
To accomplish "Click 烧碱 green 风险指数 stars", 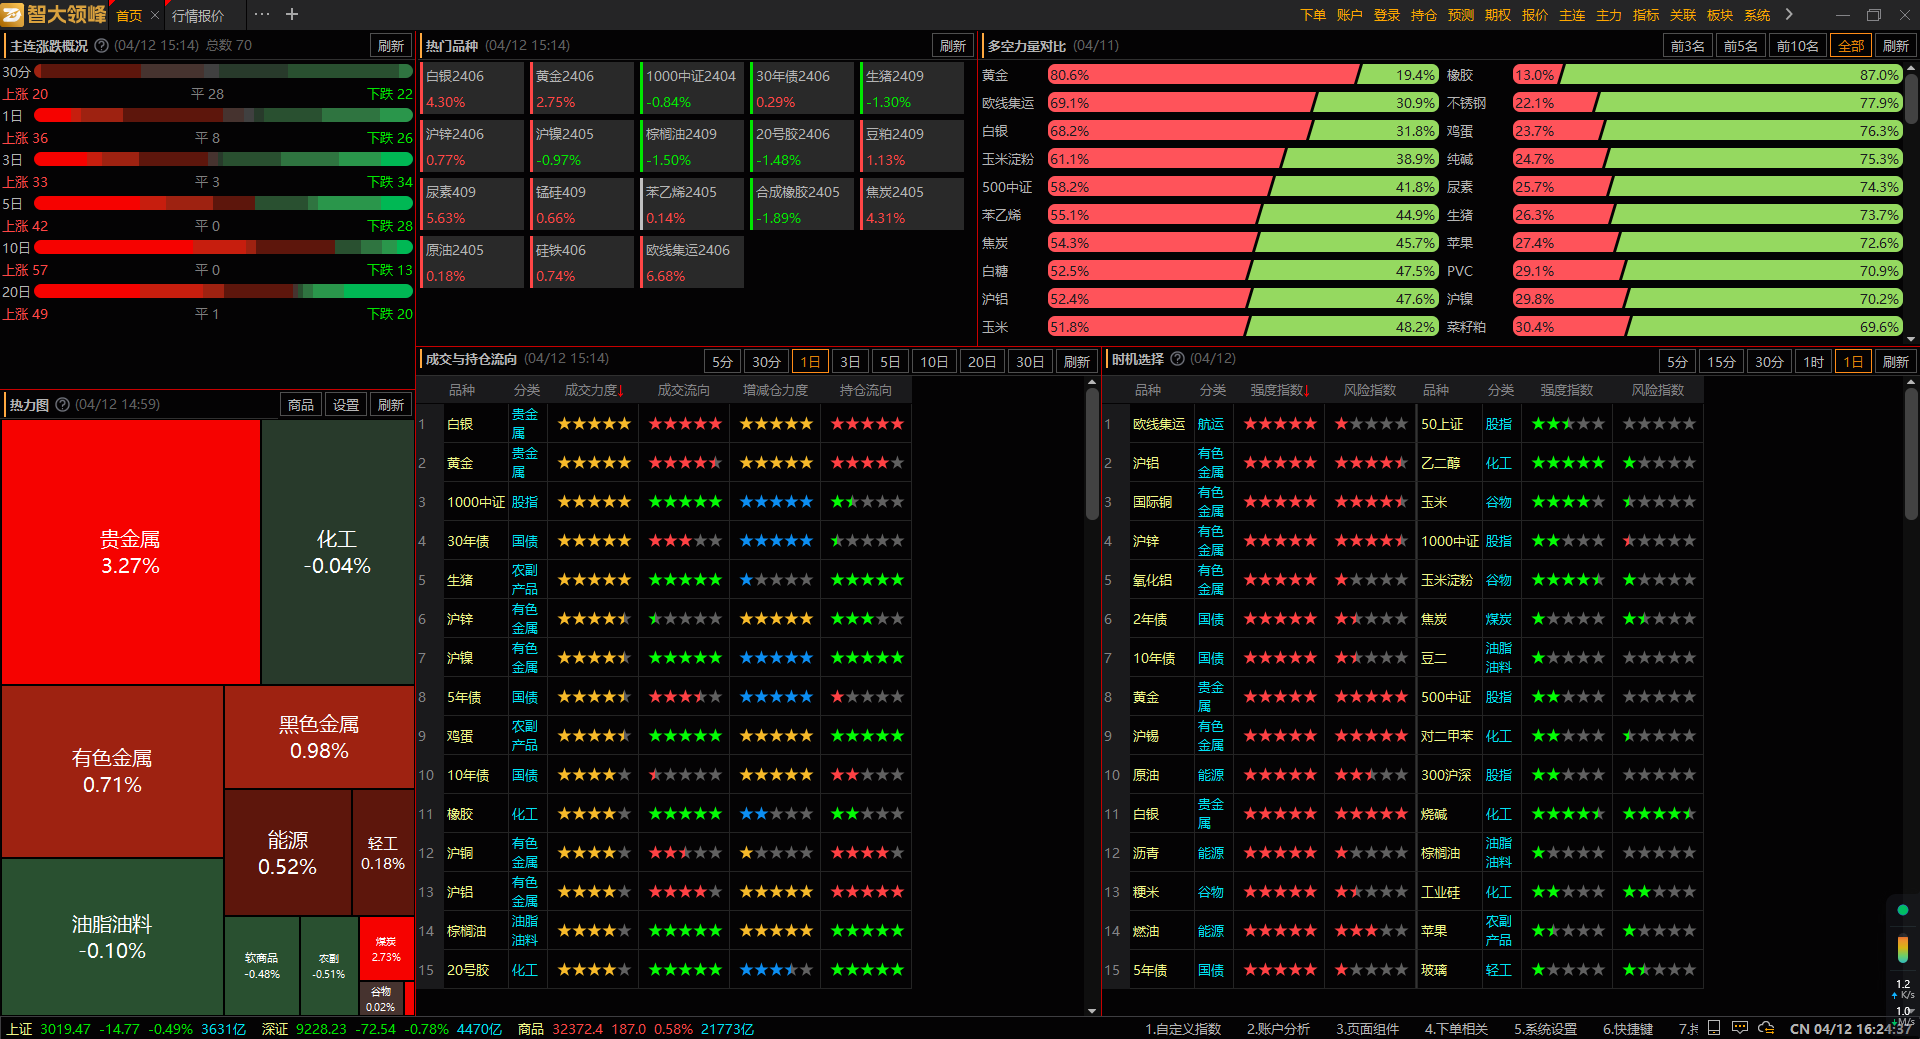I will point(1659,814).
